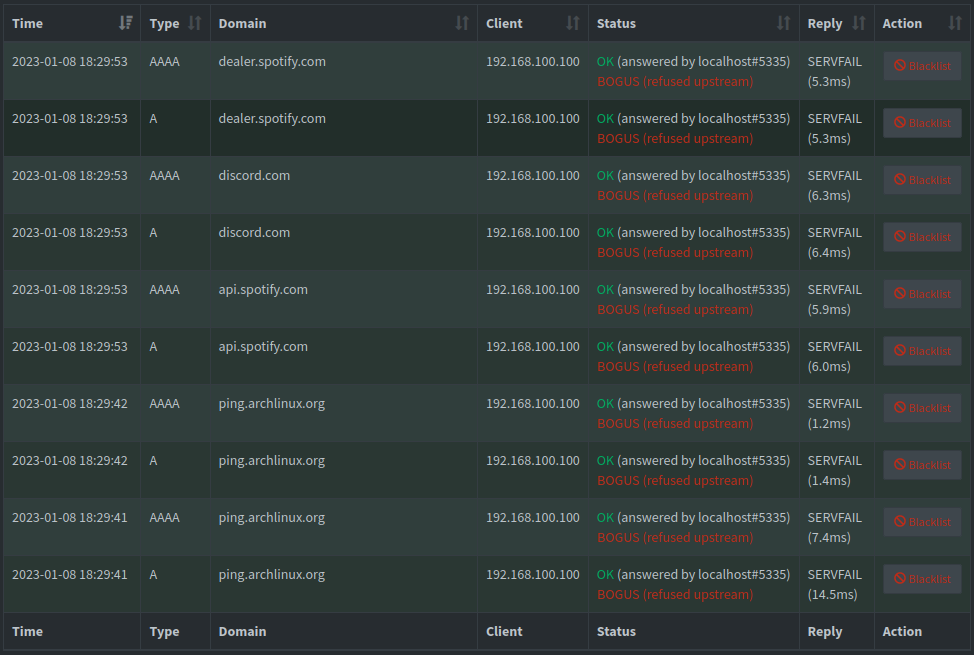Click ping.archlinux.org in the 18:29:42 AAAA row

(x=271, y=404)
